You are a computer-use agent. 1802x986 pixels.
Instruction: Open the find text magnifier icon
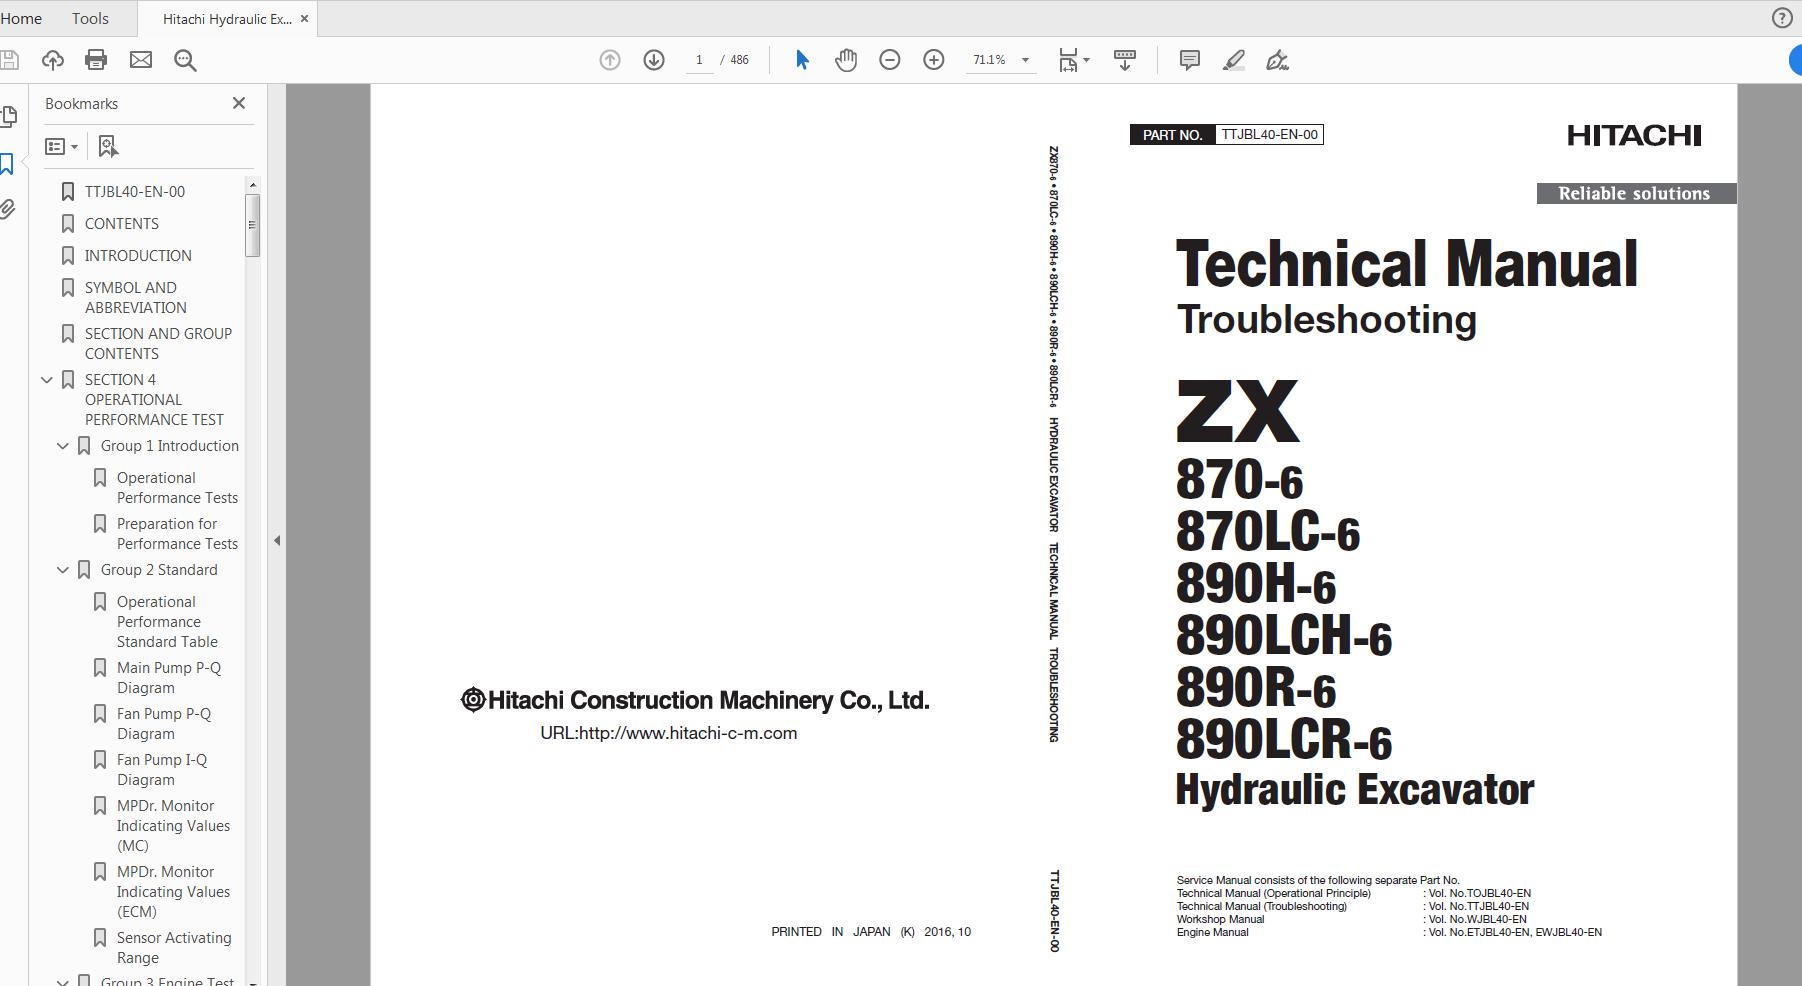pyautogui.click(x=185, y=60)
